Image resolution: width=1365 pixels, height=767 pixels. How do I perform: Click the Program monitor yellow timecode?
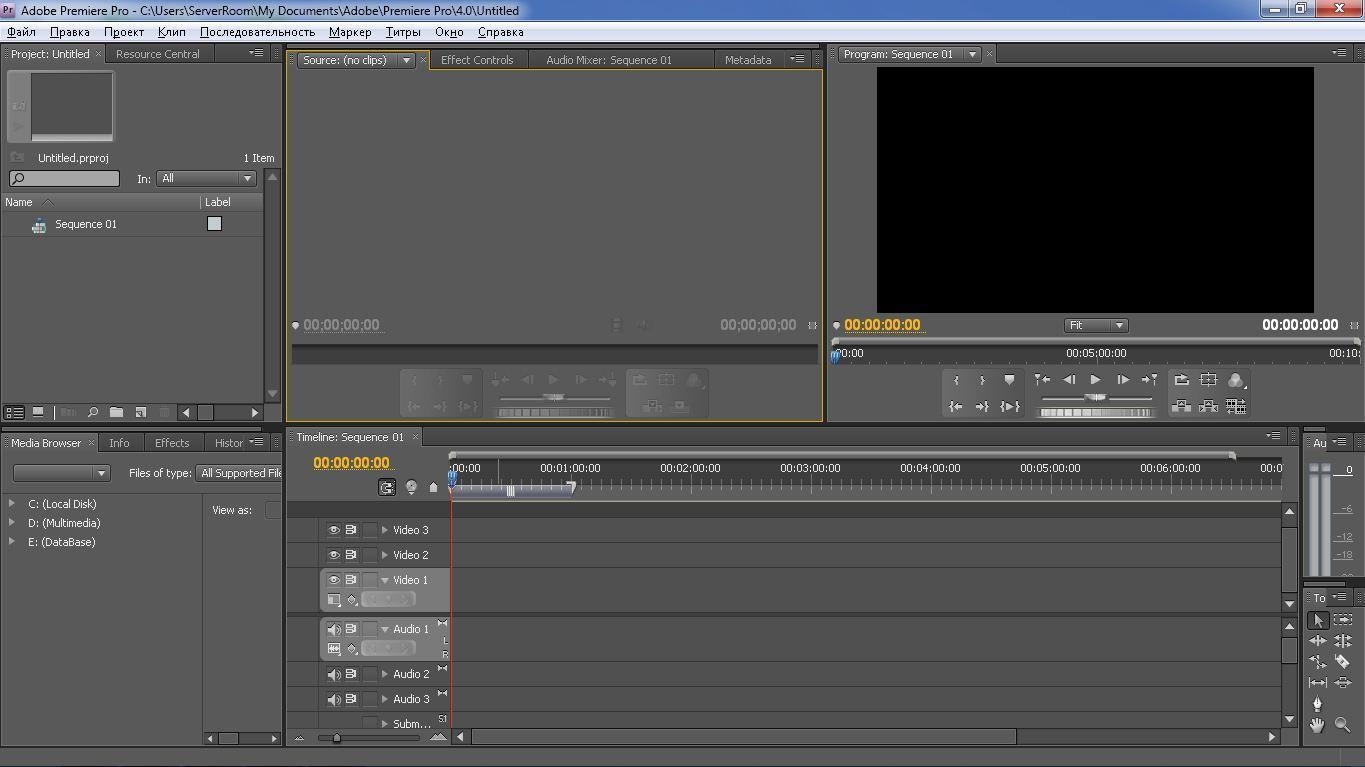coord(882,325)
